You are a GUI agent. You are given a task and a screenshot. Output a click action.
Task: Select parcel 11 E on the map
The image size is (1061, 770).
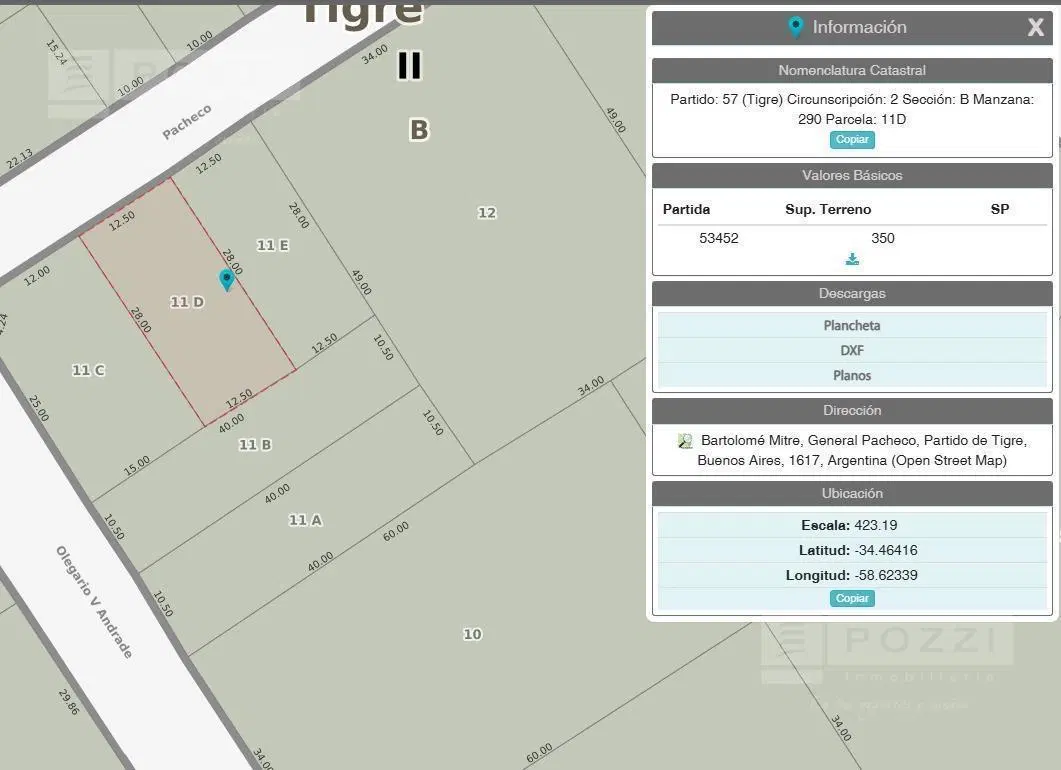coord(273,245)
